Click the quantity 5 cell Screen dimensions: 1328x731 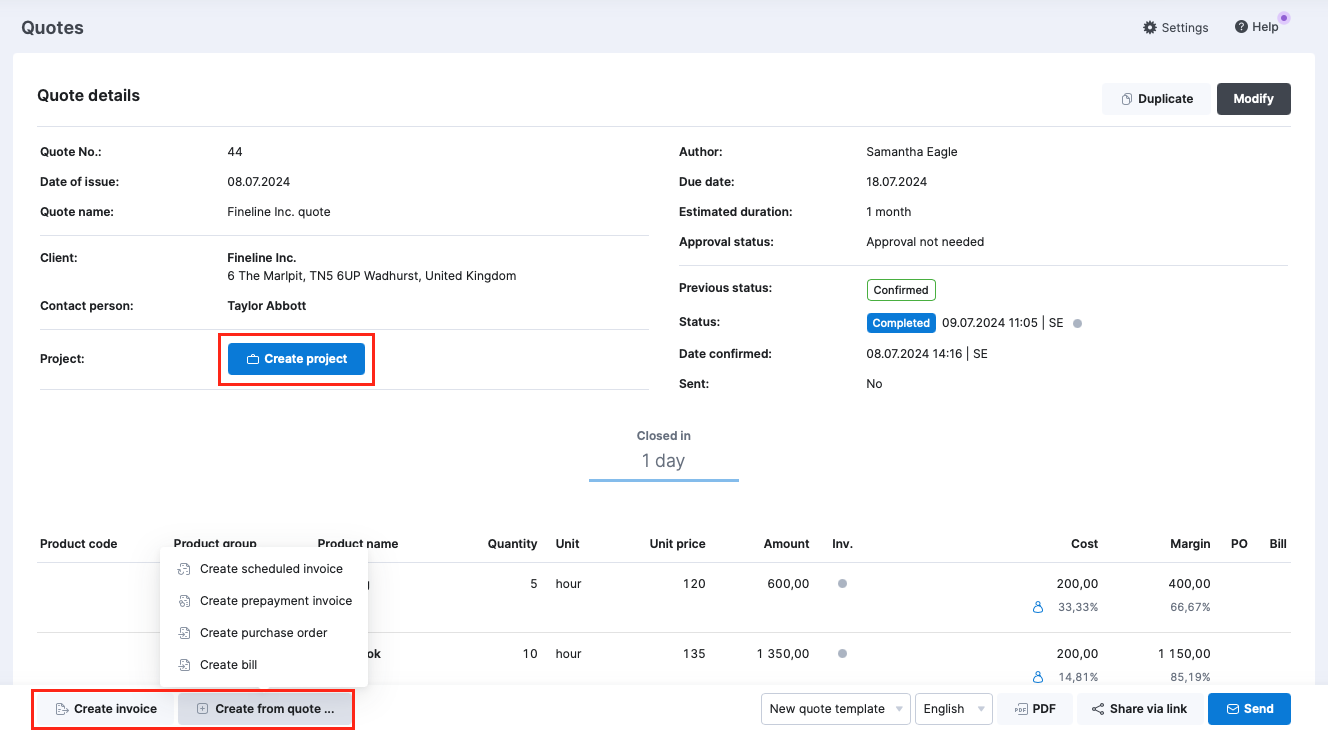pos(534,584)
